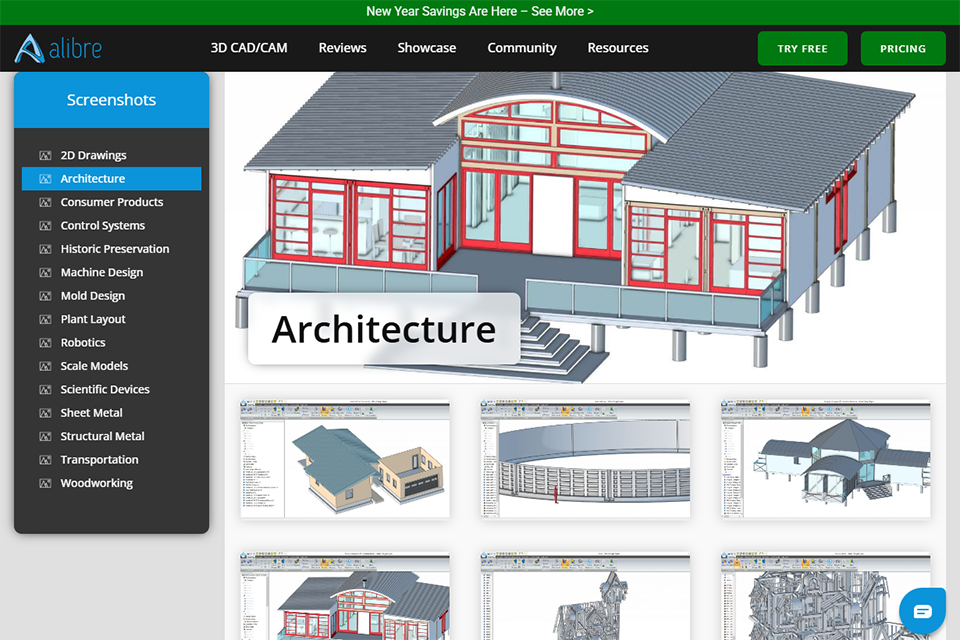Open the 3D CAD/CAM menu
This screenshot has width=960, height=640.
[x=249, y=48]
